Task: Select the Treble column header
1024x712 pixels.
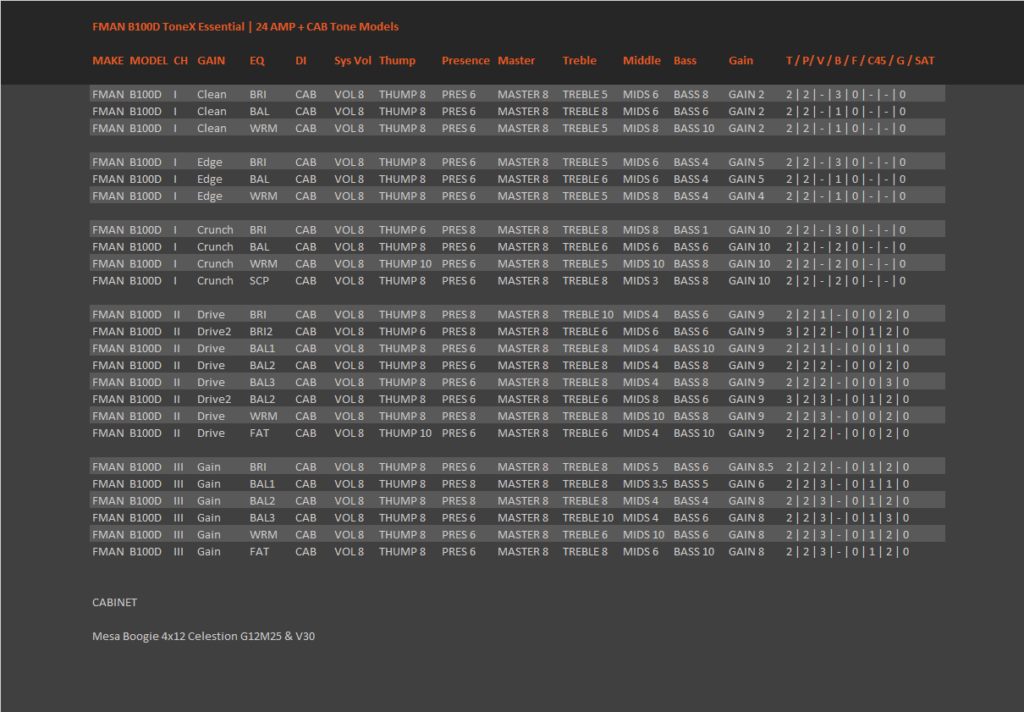Action: click(579, 61)
